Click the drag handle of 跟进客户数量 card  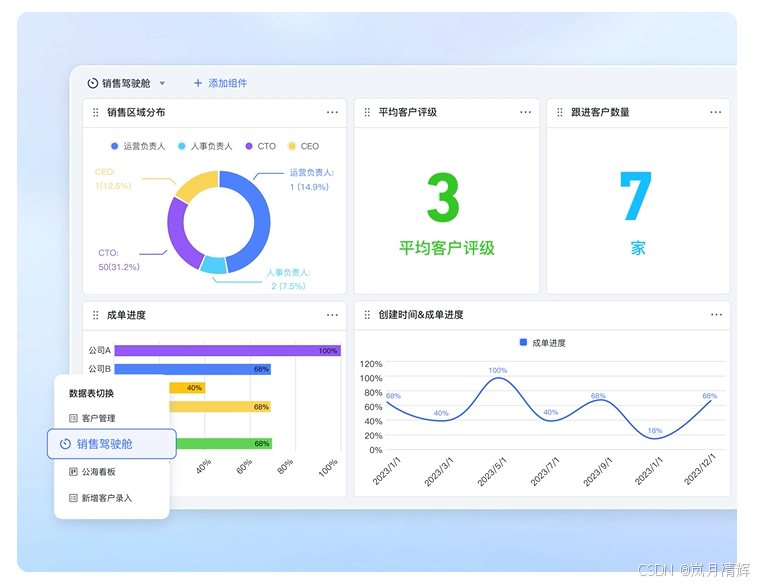pyautogui.click(x=560, y=112)
